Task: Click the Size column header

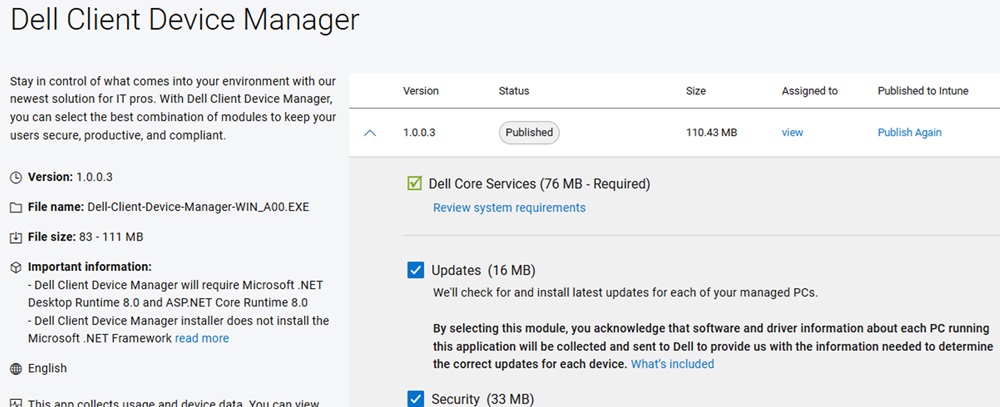Action: point(696,91)
